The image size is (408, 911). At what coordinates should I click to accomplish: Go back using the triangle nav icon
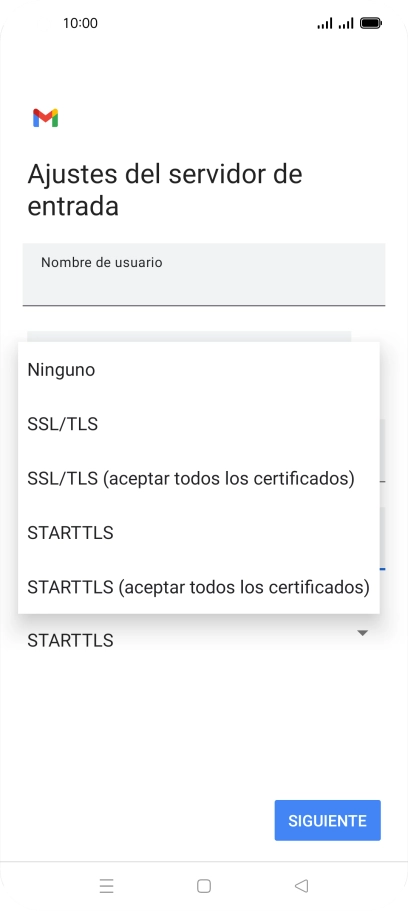[x=301, y=885]
